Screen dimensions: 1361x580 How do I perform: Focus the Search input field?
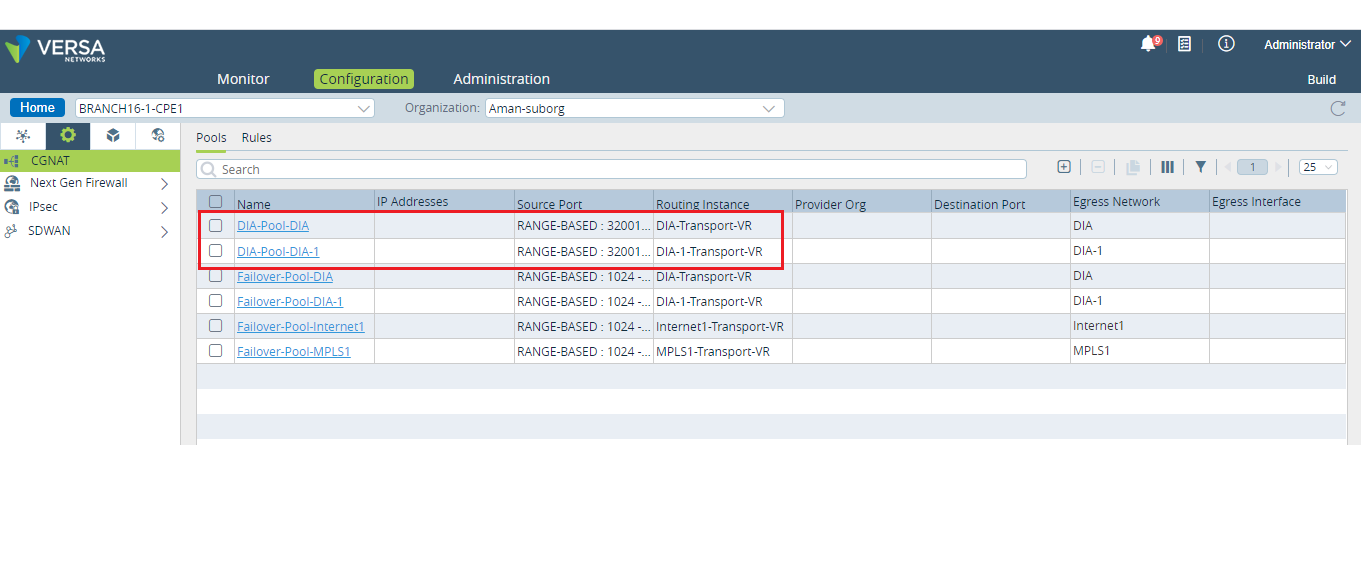611,169
